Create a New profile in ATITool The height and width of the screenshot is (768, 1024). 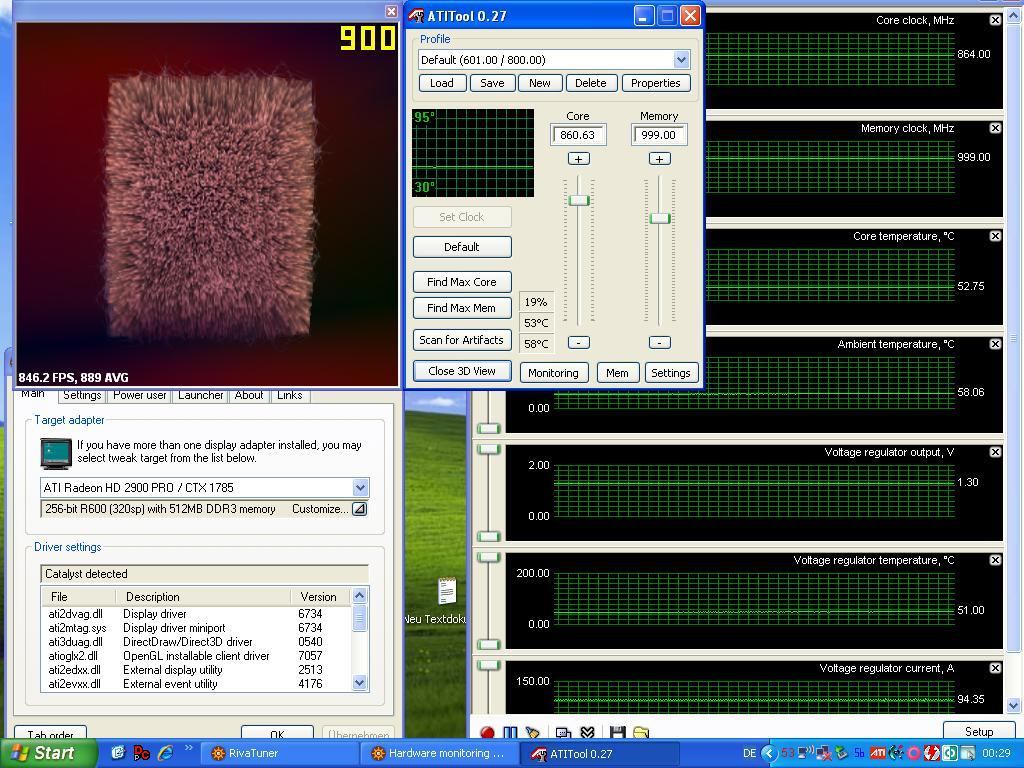pyautogui.click(x=539, y=83)
